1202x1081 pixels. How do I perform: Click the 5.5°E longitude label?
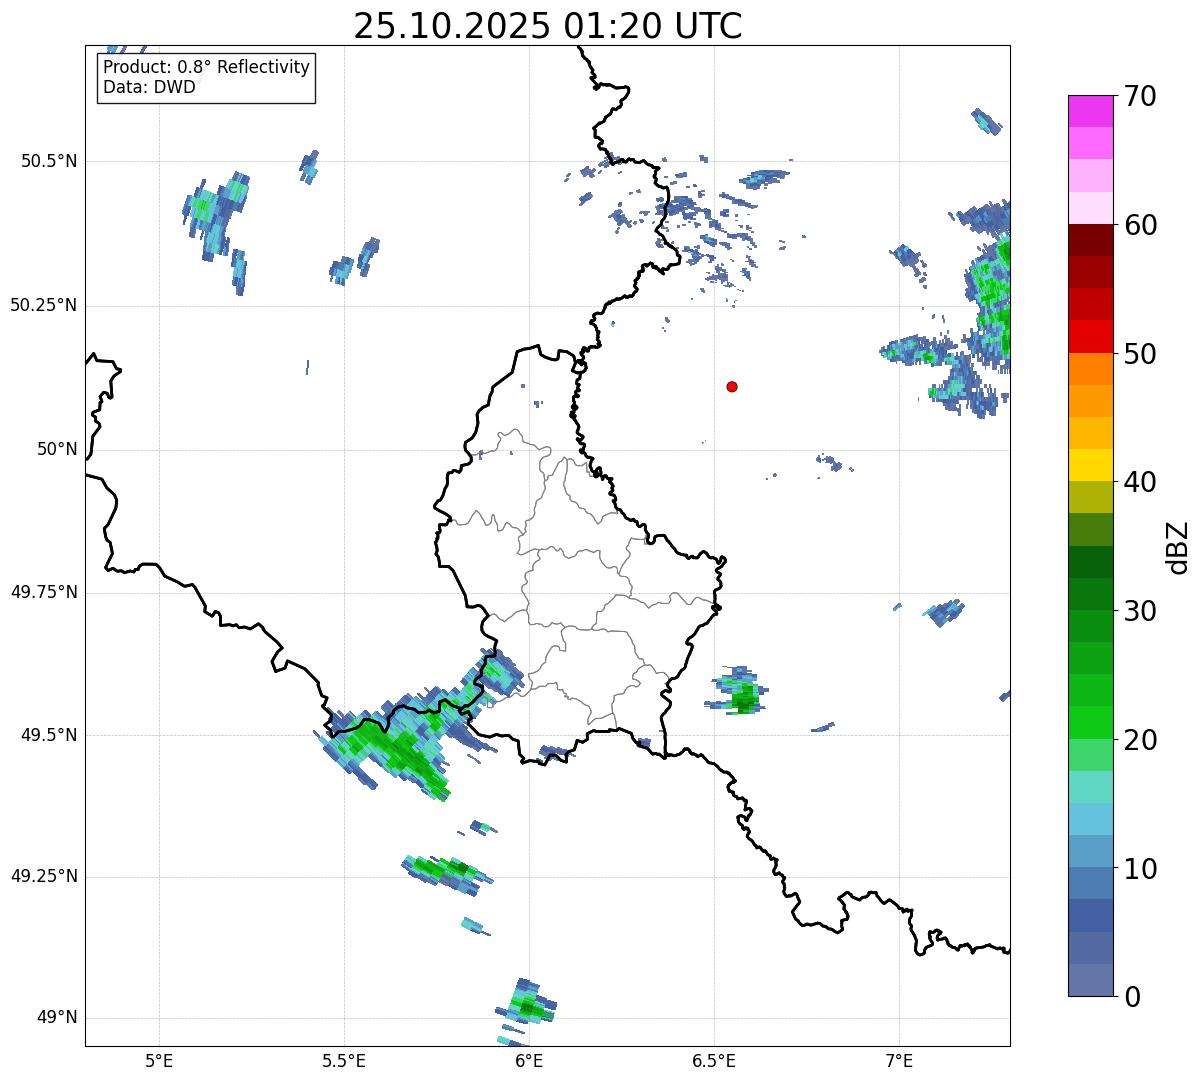[x=344, y=1060]
